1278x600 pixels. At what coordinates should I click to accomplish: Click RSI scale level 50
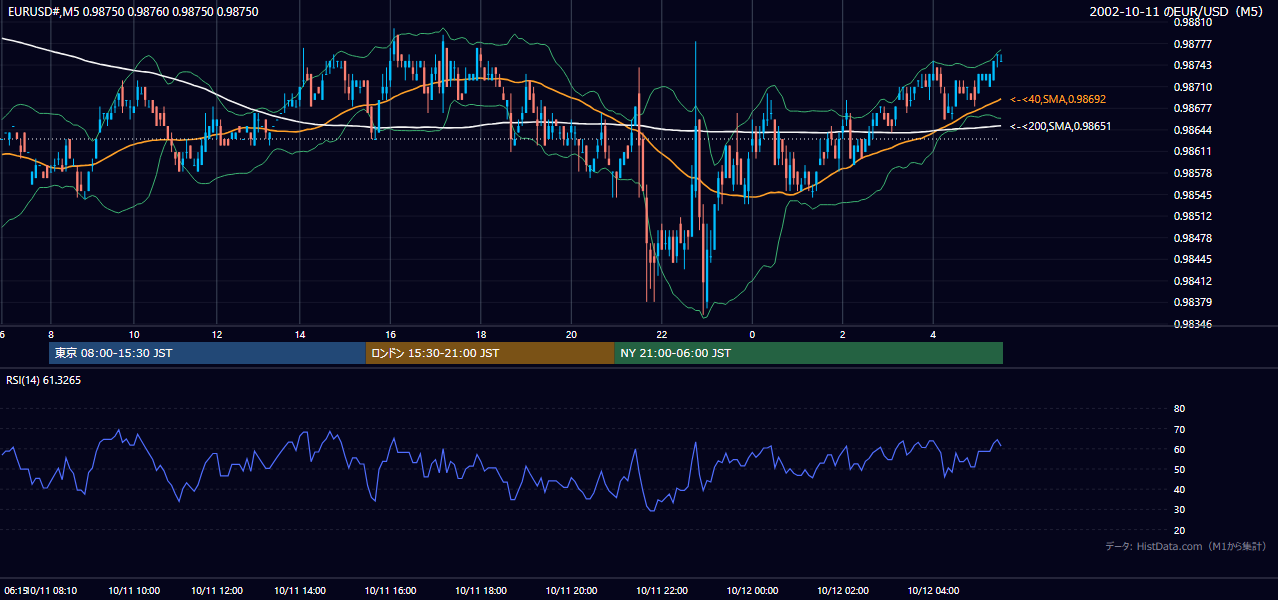1179,469
